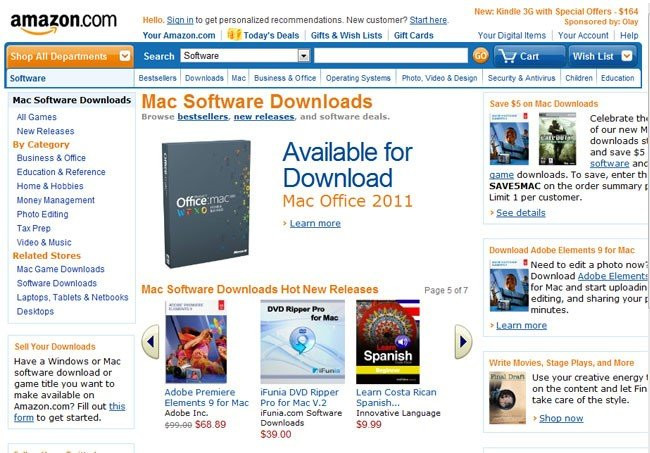Show next Hot New Releases page arrow
The height and width of the screenshot is (453, 650).
coord(463,342)
